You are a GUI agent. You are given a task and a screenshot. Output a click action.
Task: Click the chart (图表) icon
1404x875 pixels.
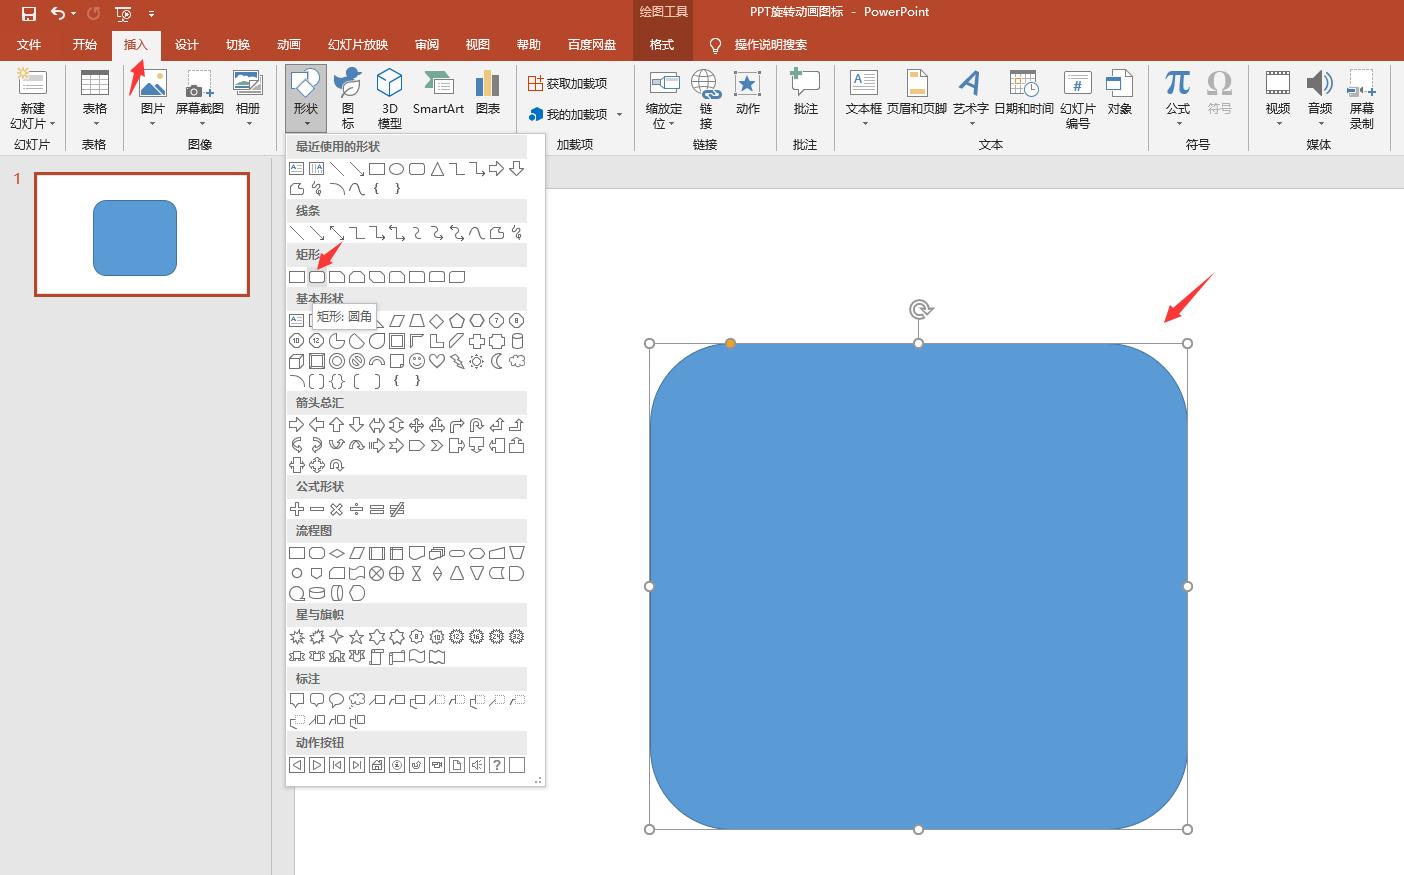pos(488,93)
